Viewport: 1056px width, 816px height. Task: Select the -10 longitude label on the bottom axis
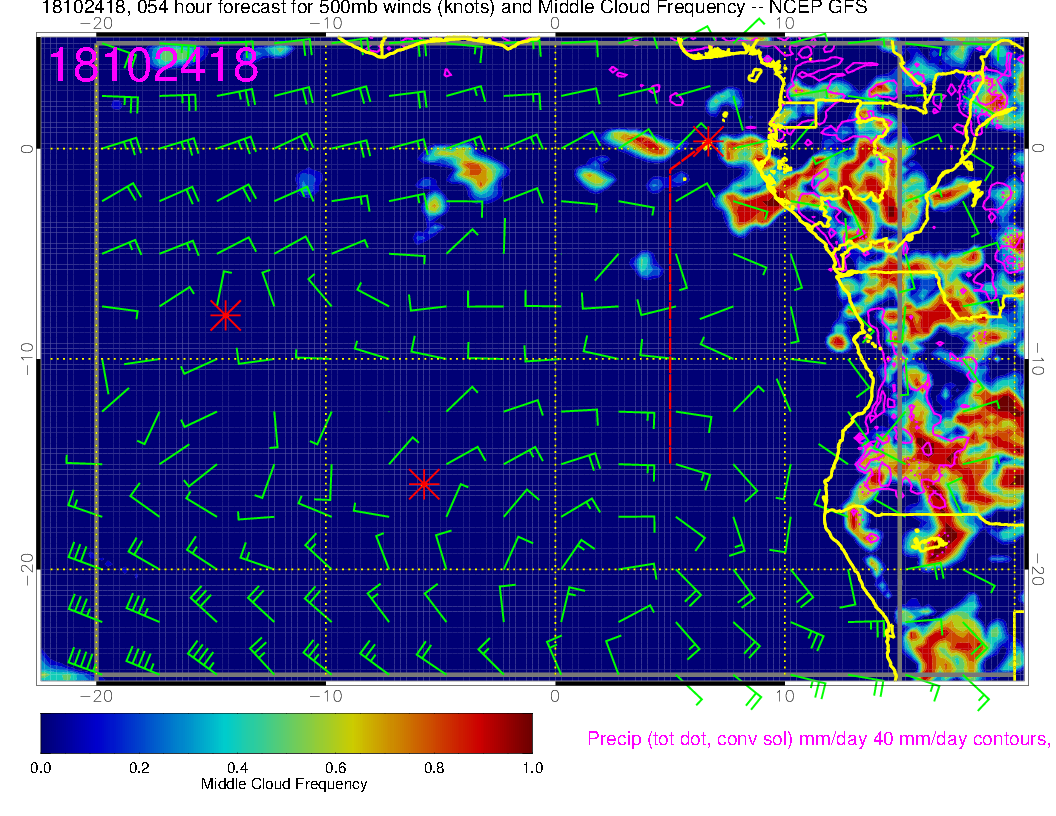click(325, 695)
